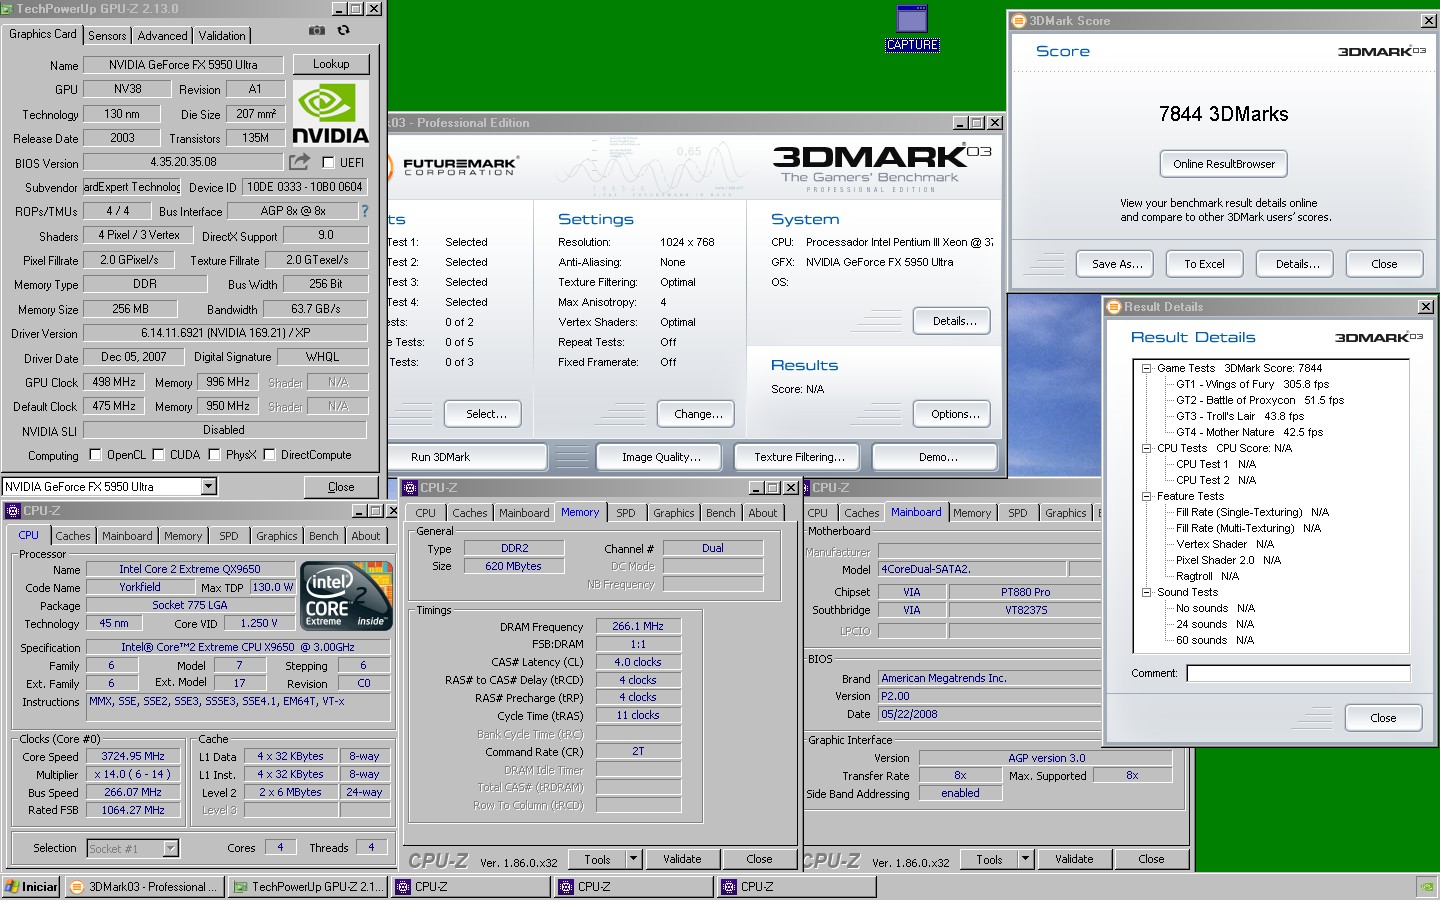Select GT1 - Wings of Fury result

(1252, 384)
